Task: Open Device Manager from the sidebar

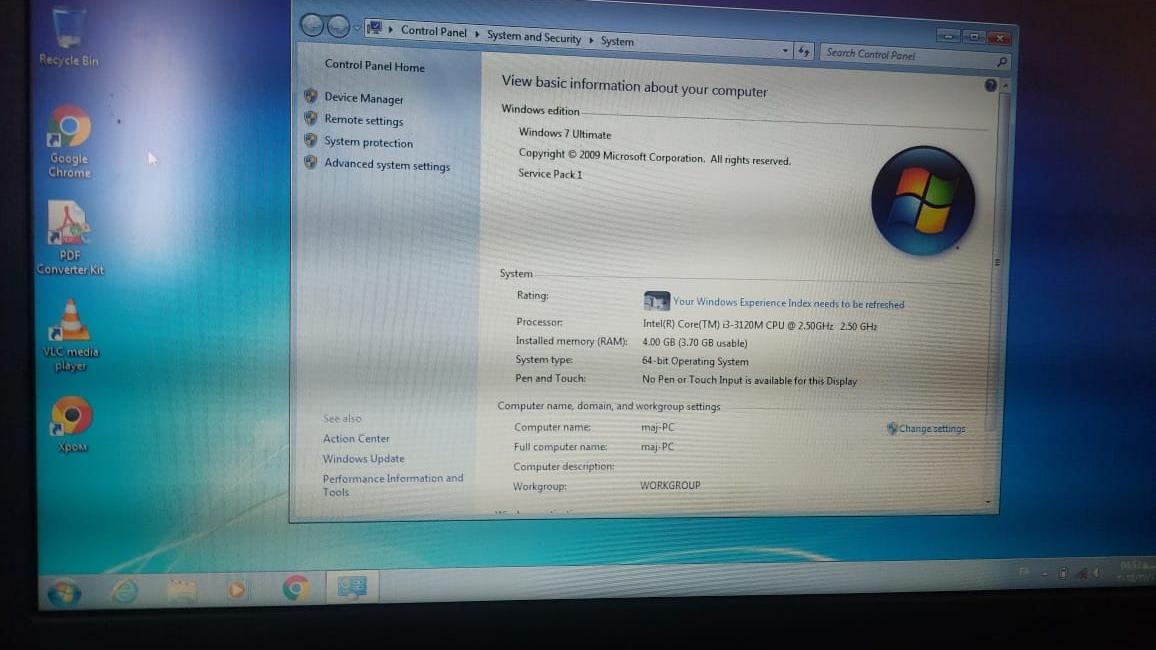Action: [x=363, y=98]
